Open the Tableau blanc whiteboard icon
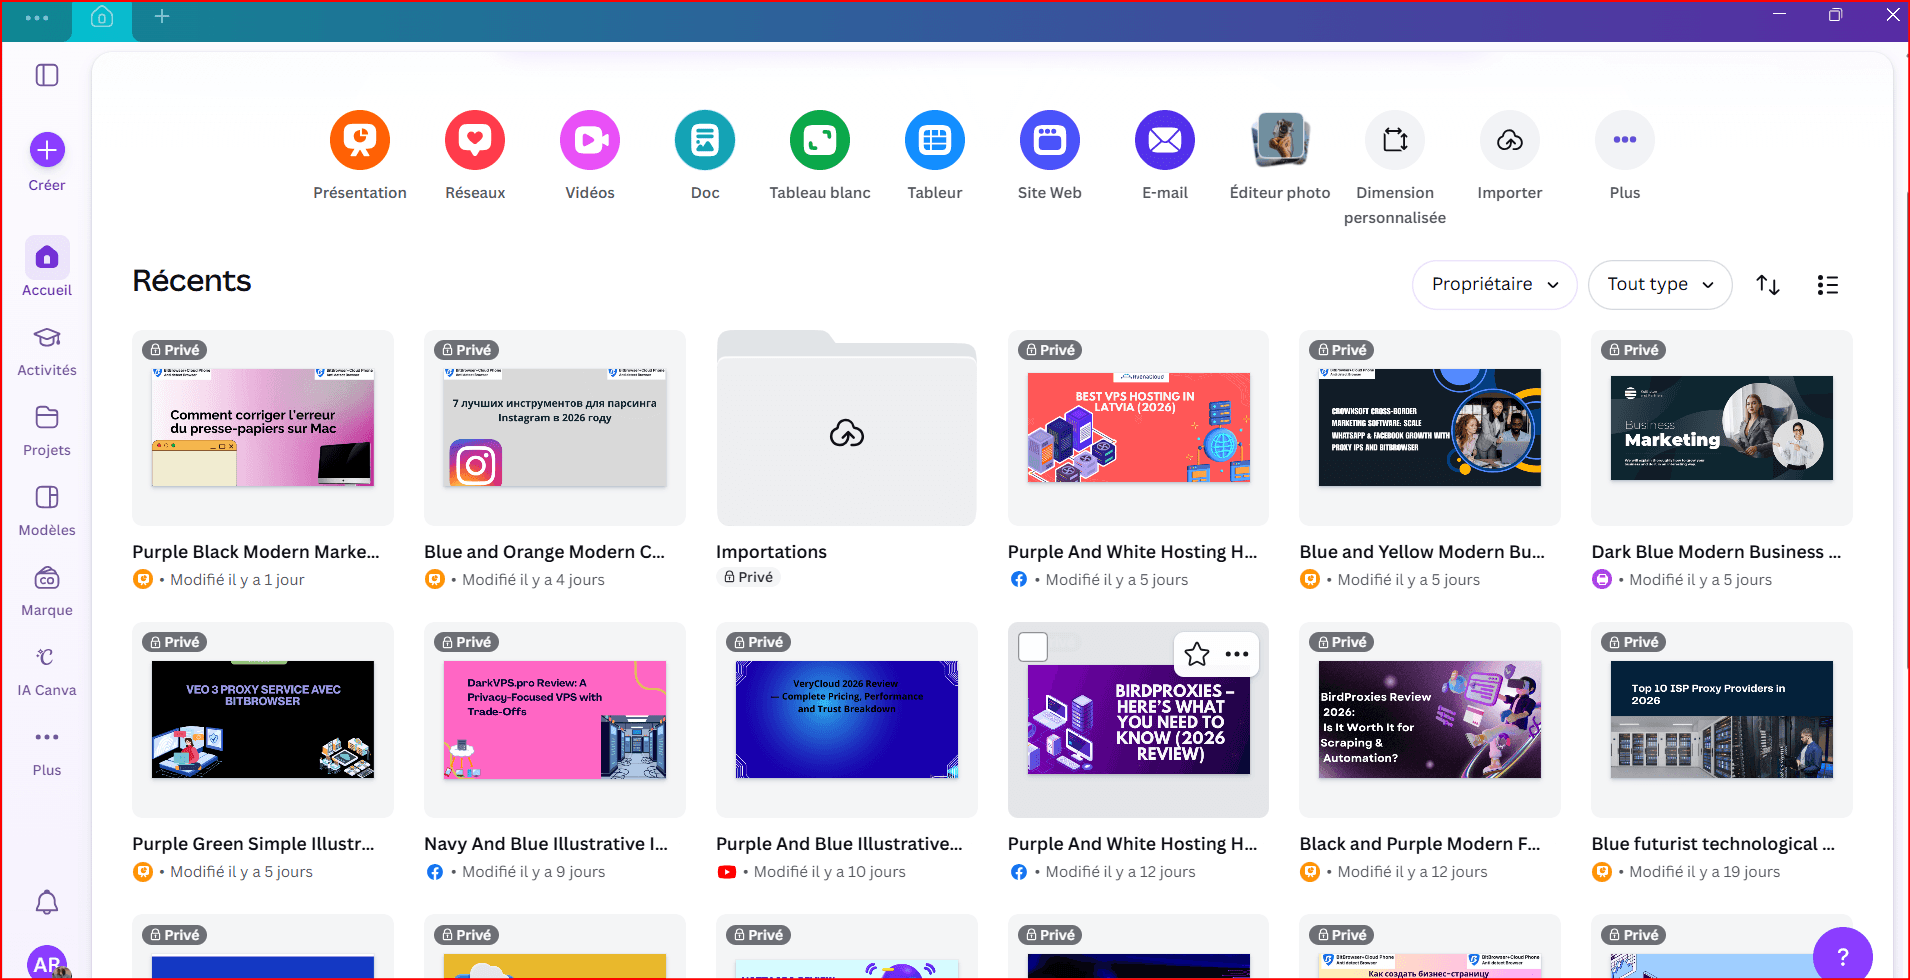Viewport: 1910px width, 980px height. (x=819, y=140)
